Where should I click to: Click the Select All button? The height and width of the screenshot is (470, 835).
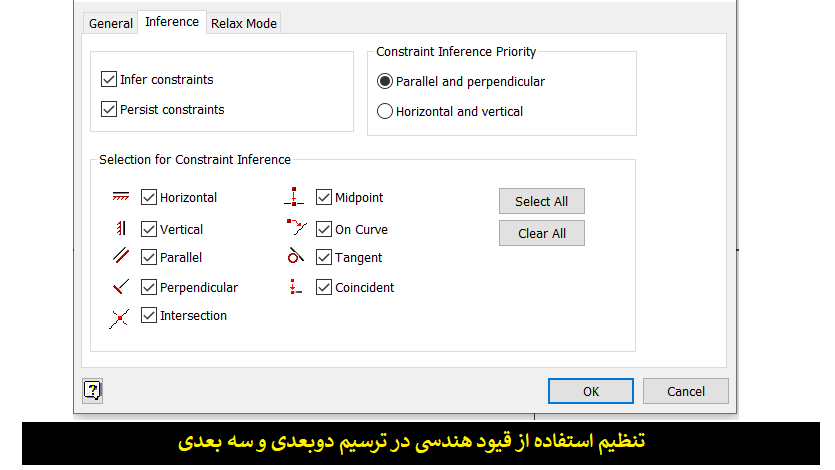pos(542,201)
